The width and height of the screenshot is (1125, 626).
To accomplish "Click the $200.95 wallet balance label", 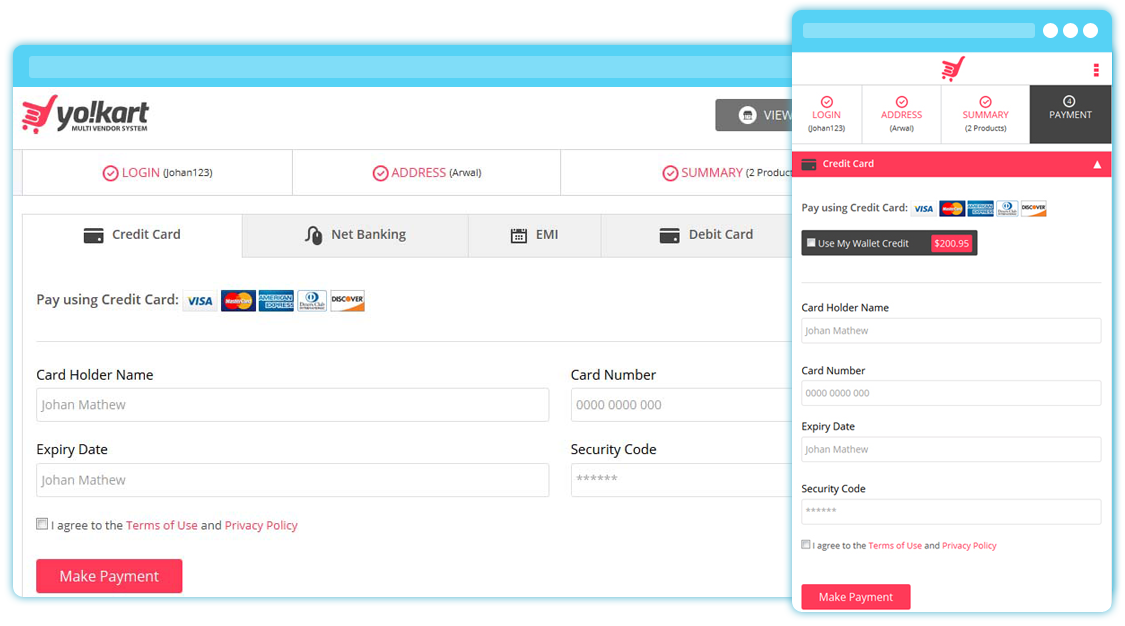I will (x=952, y=242).
